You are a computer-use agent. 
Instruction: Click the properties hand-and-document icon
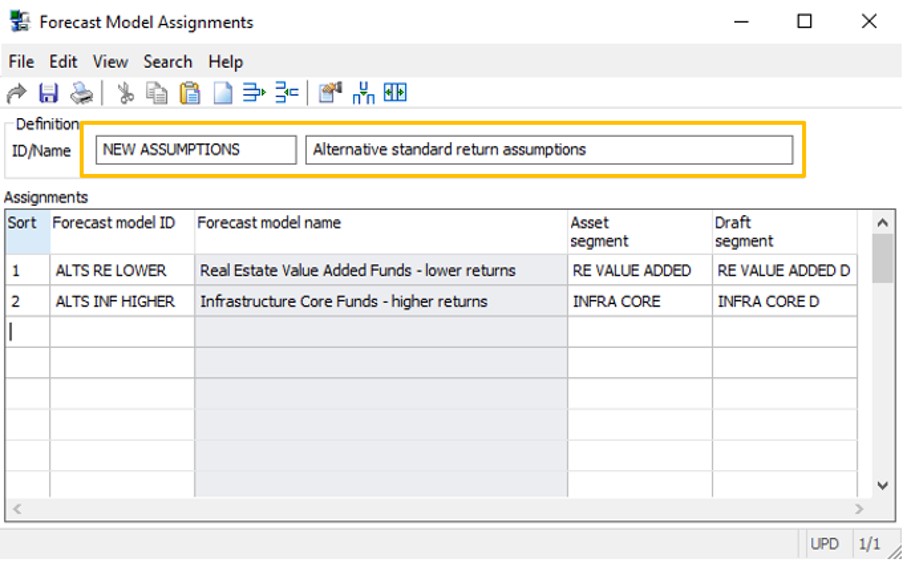330,92
